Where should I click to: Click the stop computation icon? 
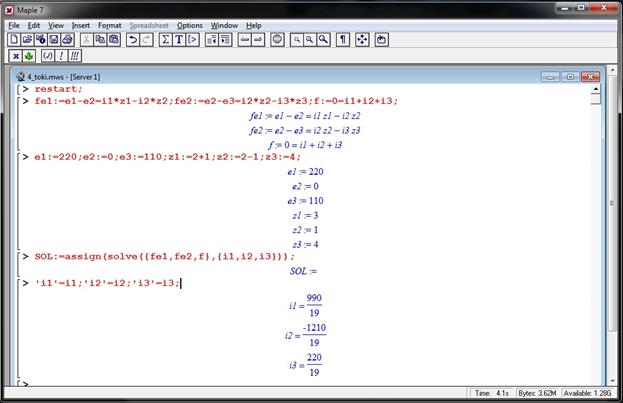(x=277, y=40)
